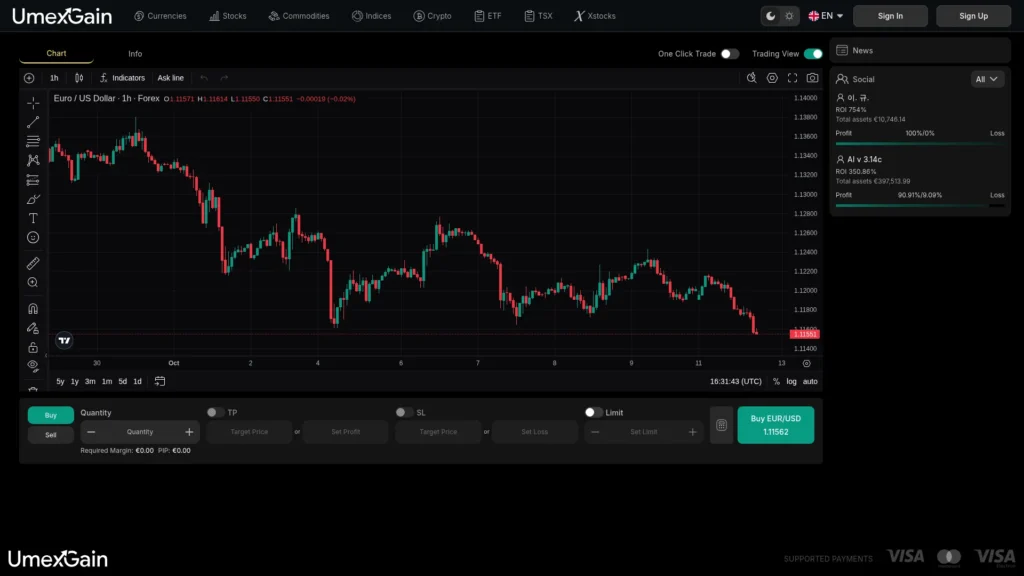
Task: Switch to the Info tab
Action: pos(135,54)
